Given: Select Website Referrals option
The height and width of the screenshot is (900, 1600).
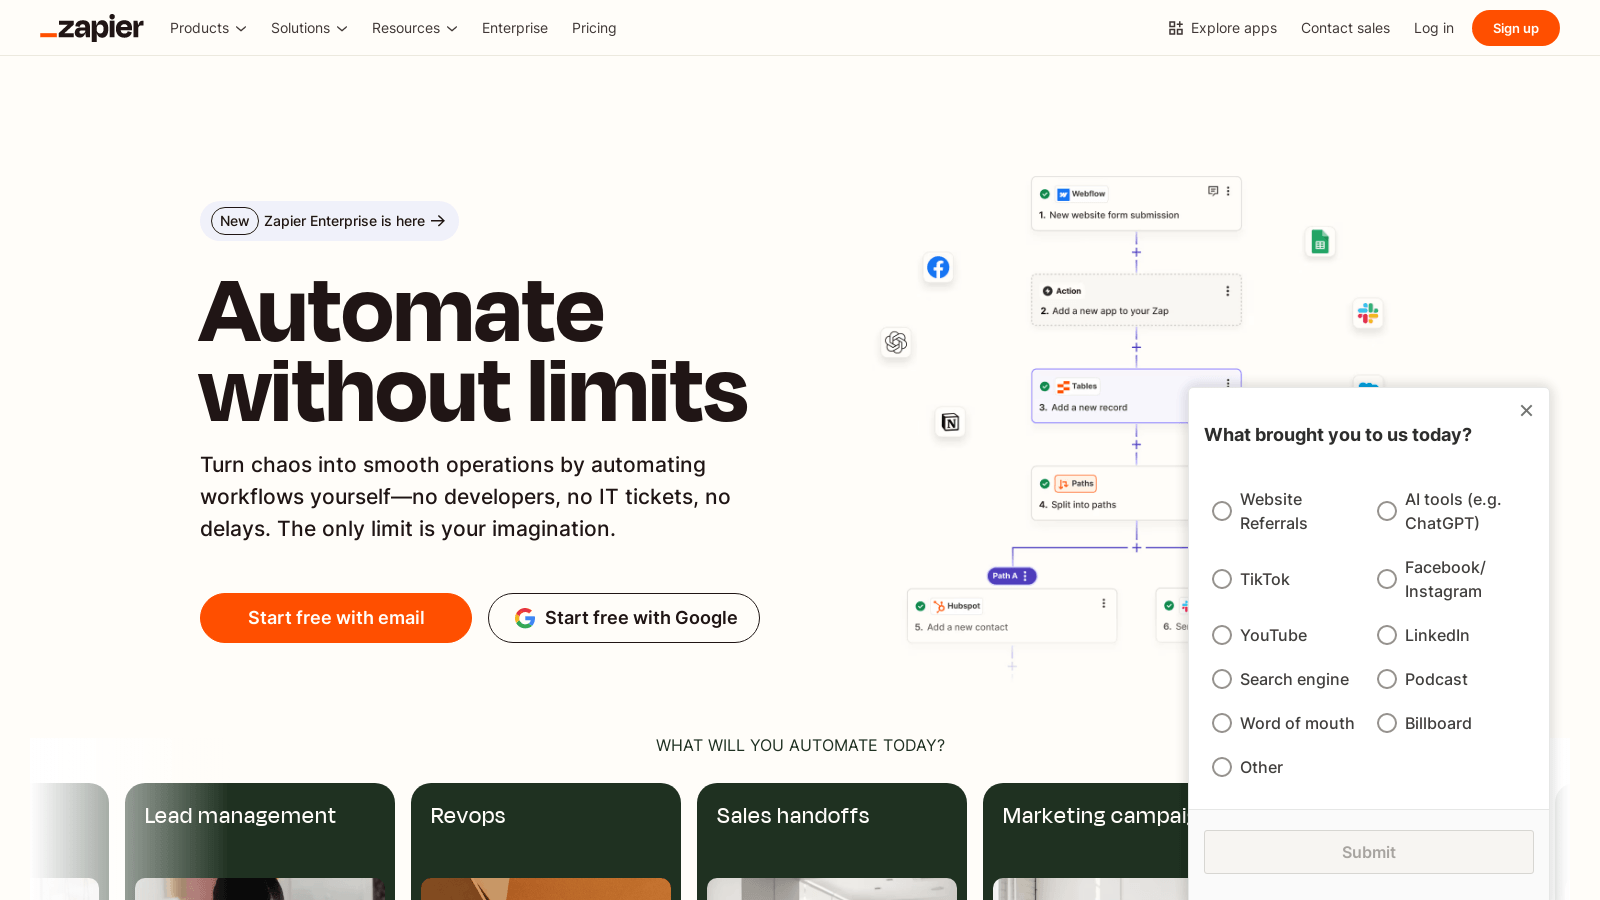Looking at the screenshot, I should click(x=1222, y=511).
